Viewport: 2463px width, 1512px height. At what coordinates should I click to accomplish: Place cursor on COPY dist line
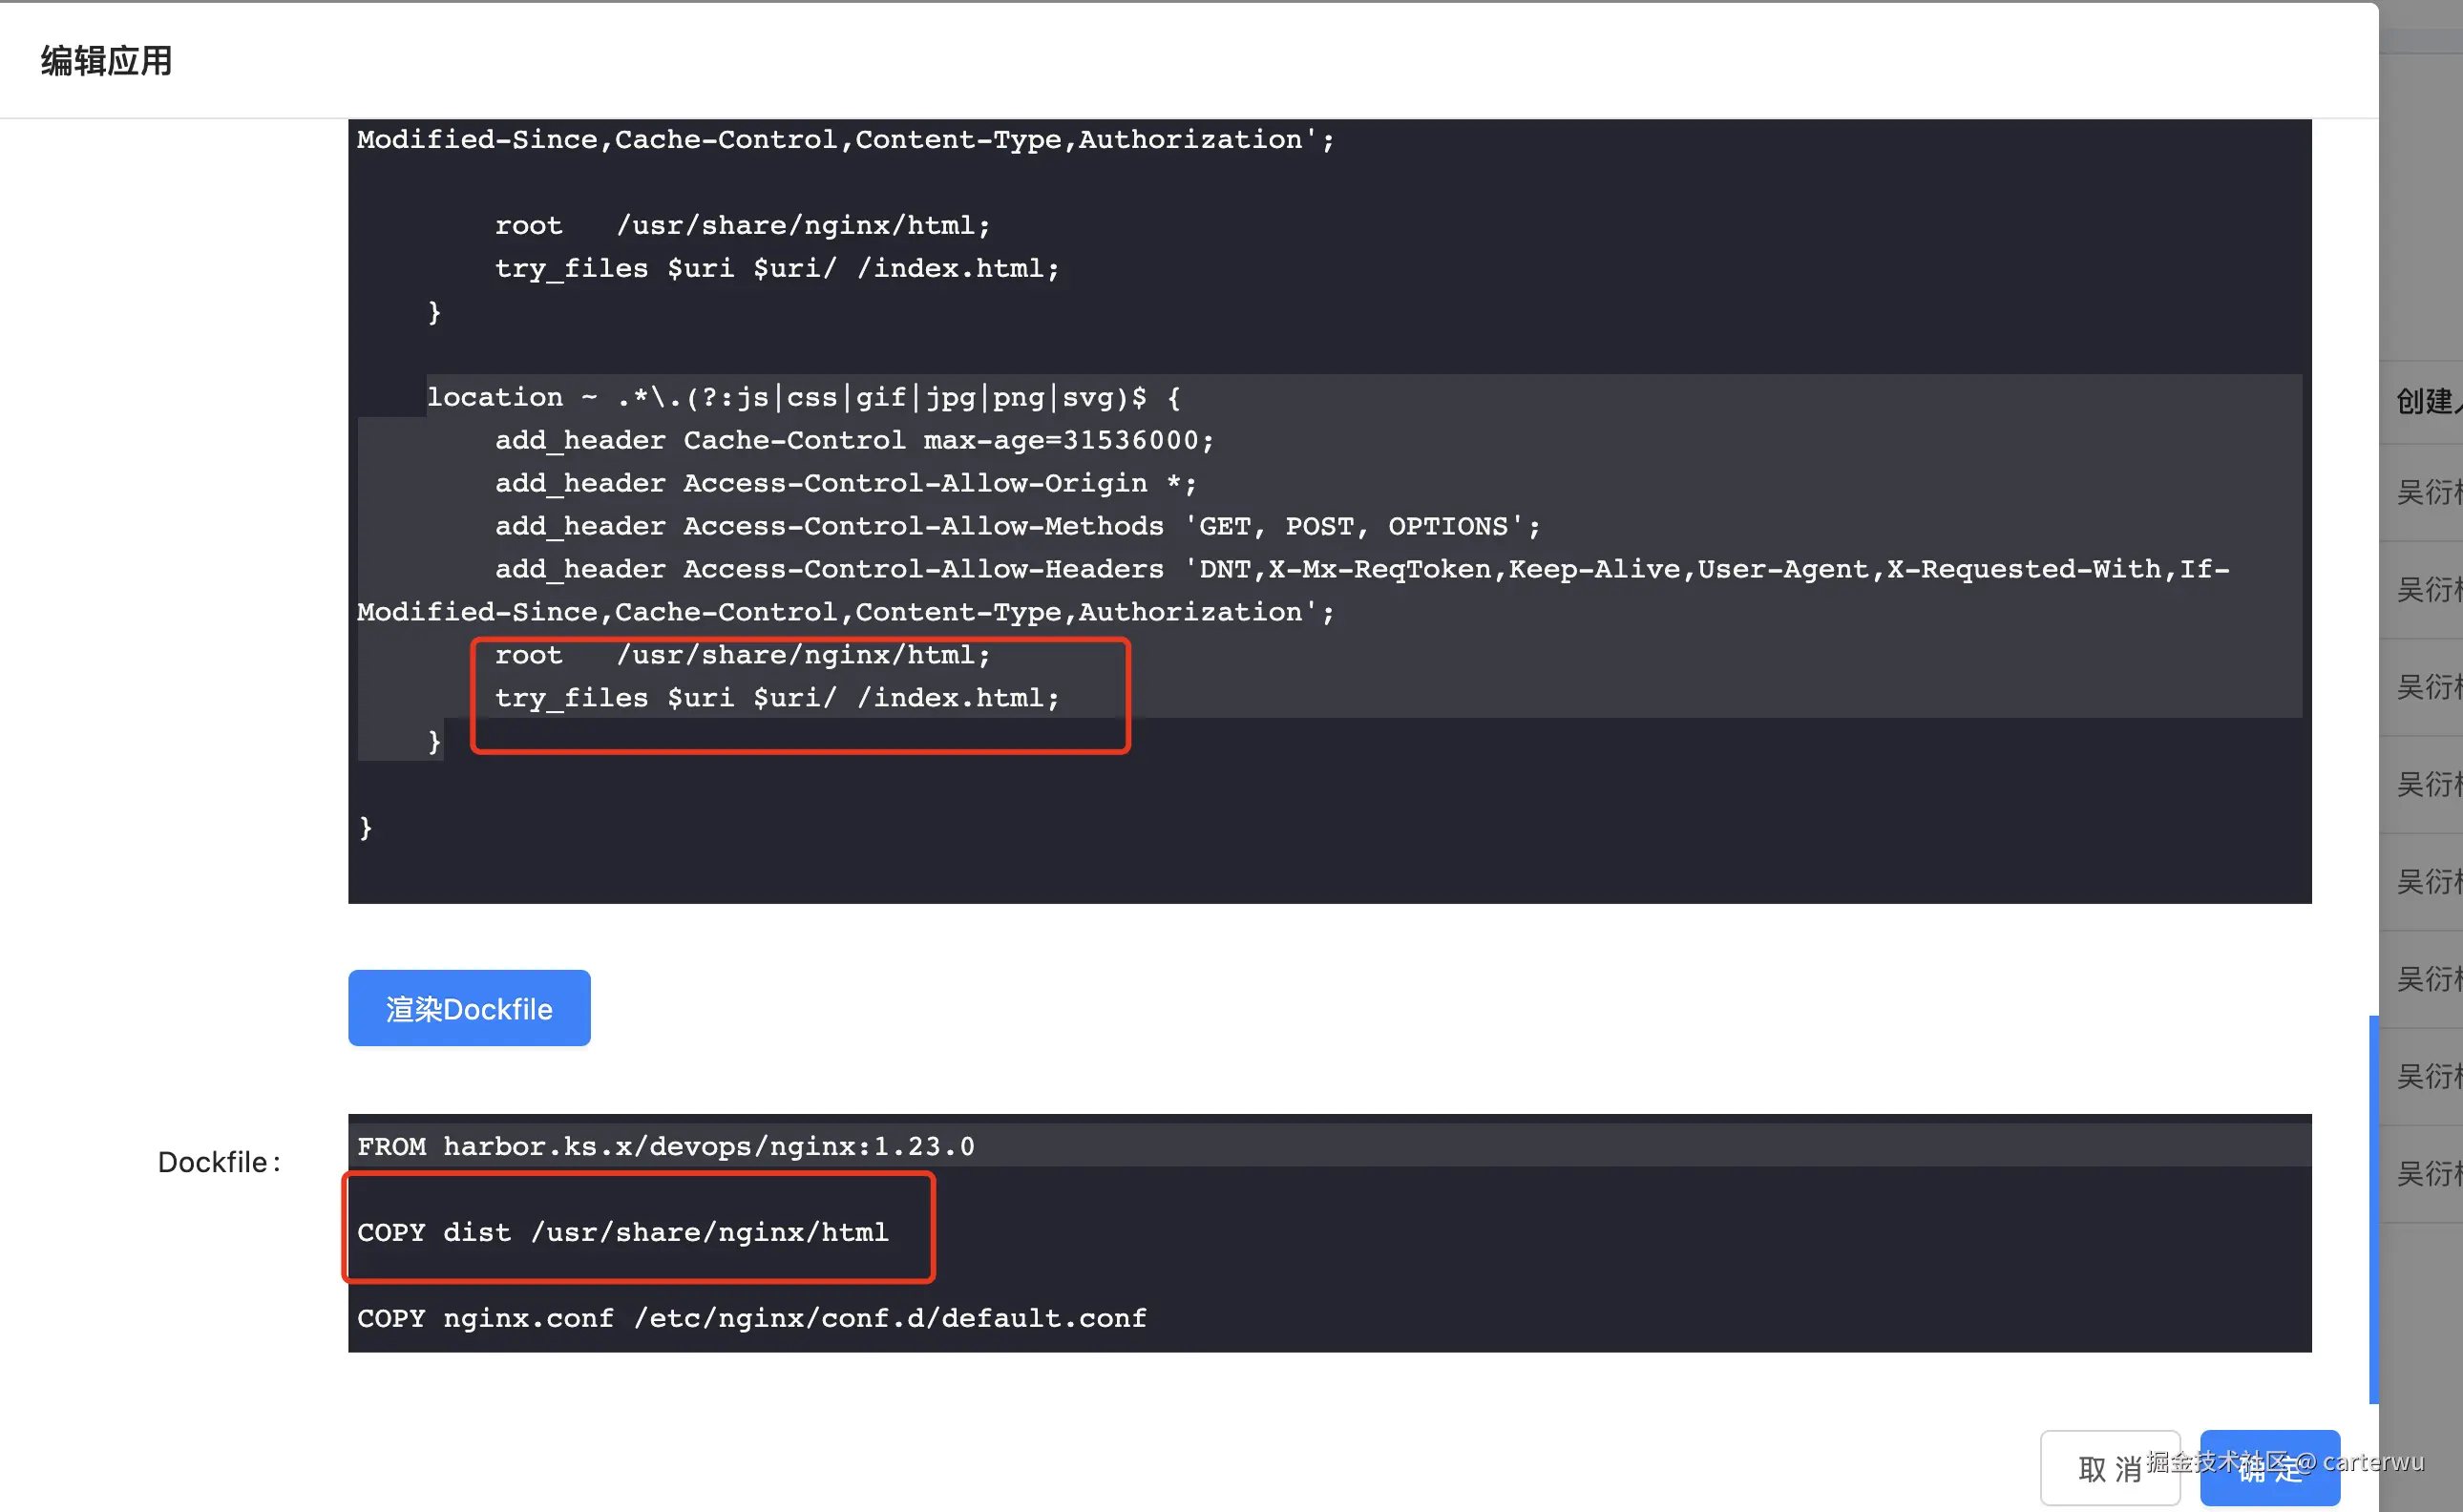tap(622, 1232)
